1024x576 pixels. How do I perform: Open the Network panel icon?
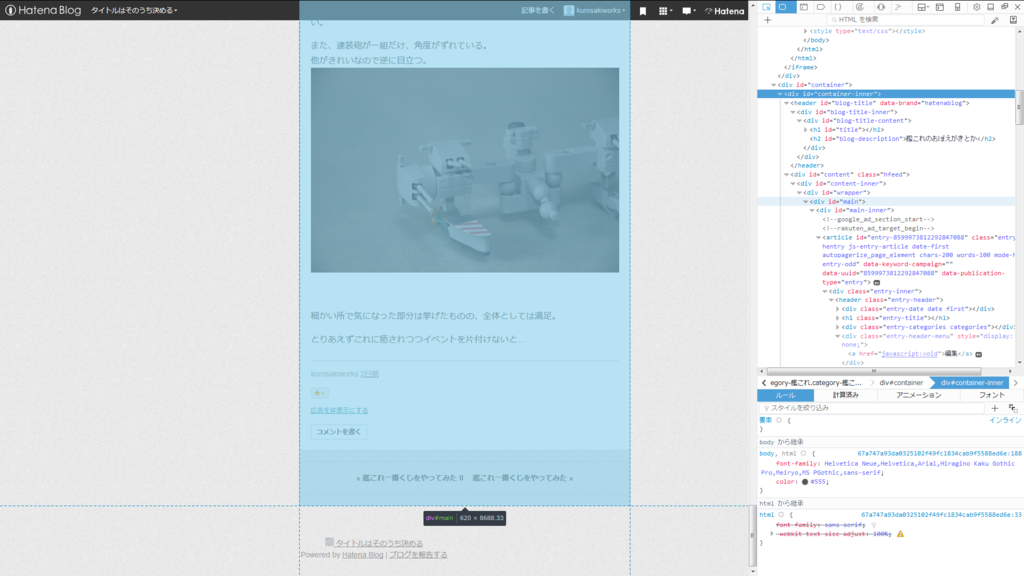(x=898, y=7)
